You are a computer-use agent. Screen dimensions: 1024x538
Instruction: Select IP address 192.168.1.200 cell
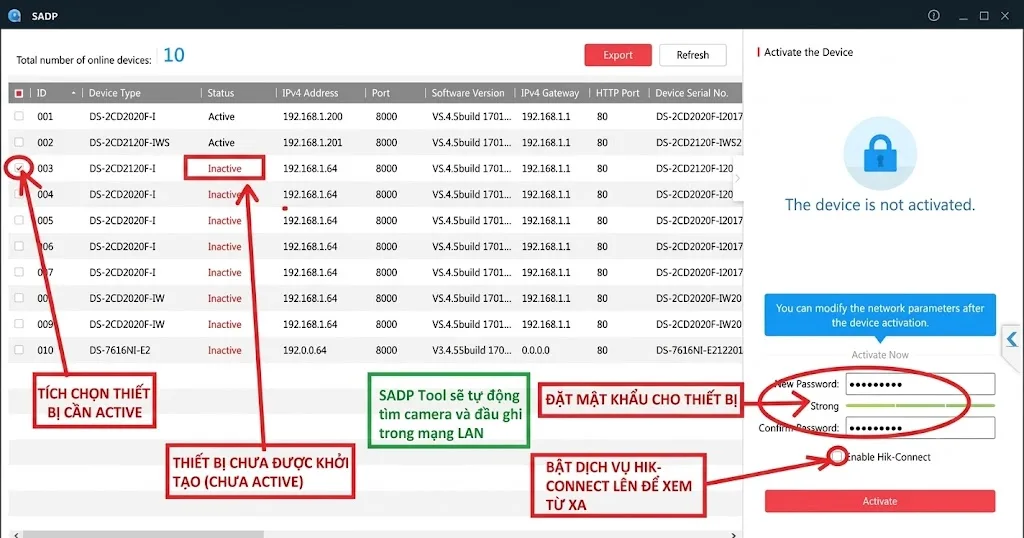point(313,116)
